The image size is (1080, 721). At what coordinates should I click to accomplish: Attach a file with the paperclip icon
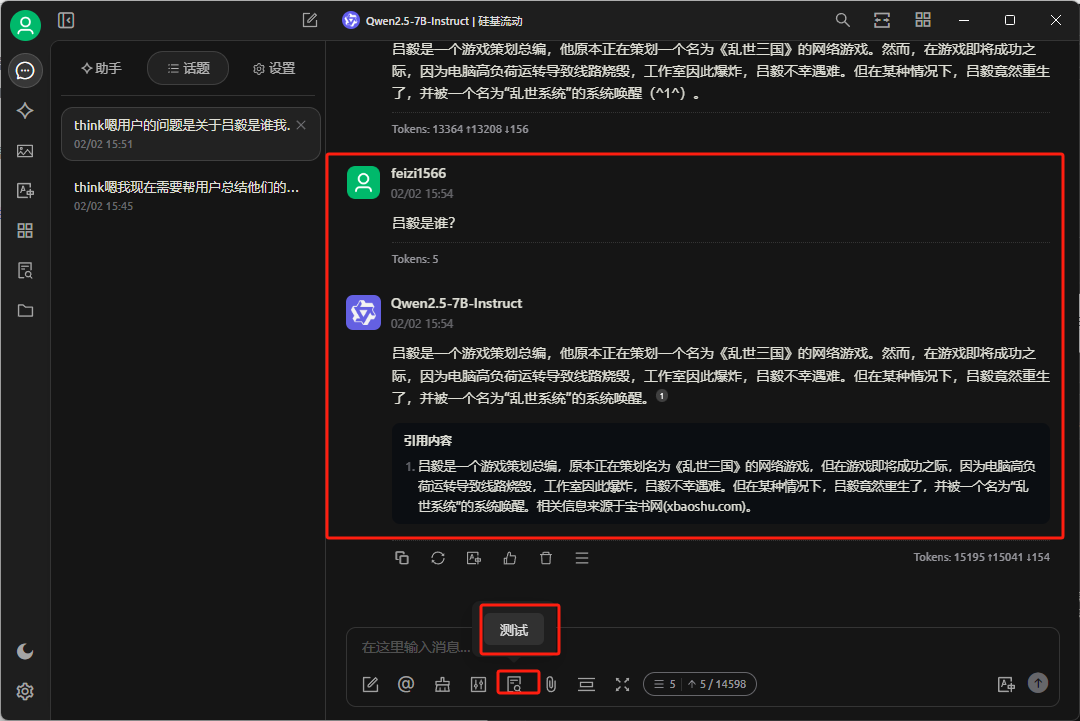(x=550, y=684)
